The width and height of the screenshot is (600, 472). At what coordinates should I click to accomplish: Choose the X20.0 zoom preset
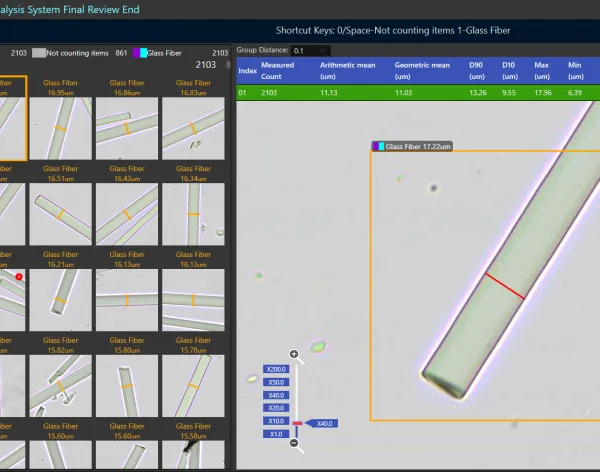[x=276, y=408]
